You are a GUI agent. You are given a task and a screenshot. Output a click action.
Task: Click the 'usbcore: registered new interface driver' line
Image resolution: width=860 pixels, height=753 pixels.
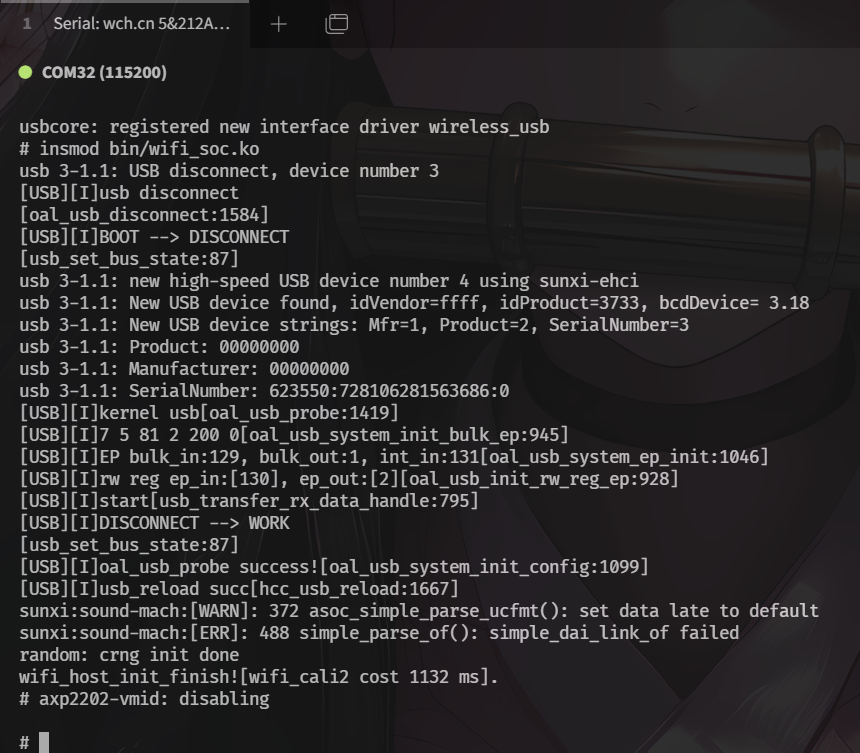[284, 127]
